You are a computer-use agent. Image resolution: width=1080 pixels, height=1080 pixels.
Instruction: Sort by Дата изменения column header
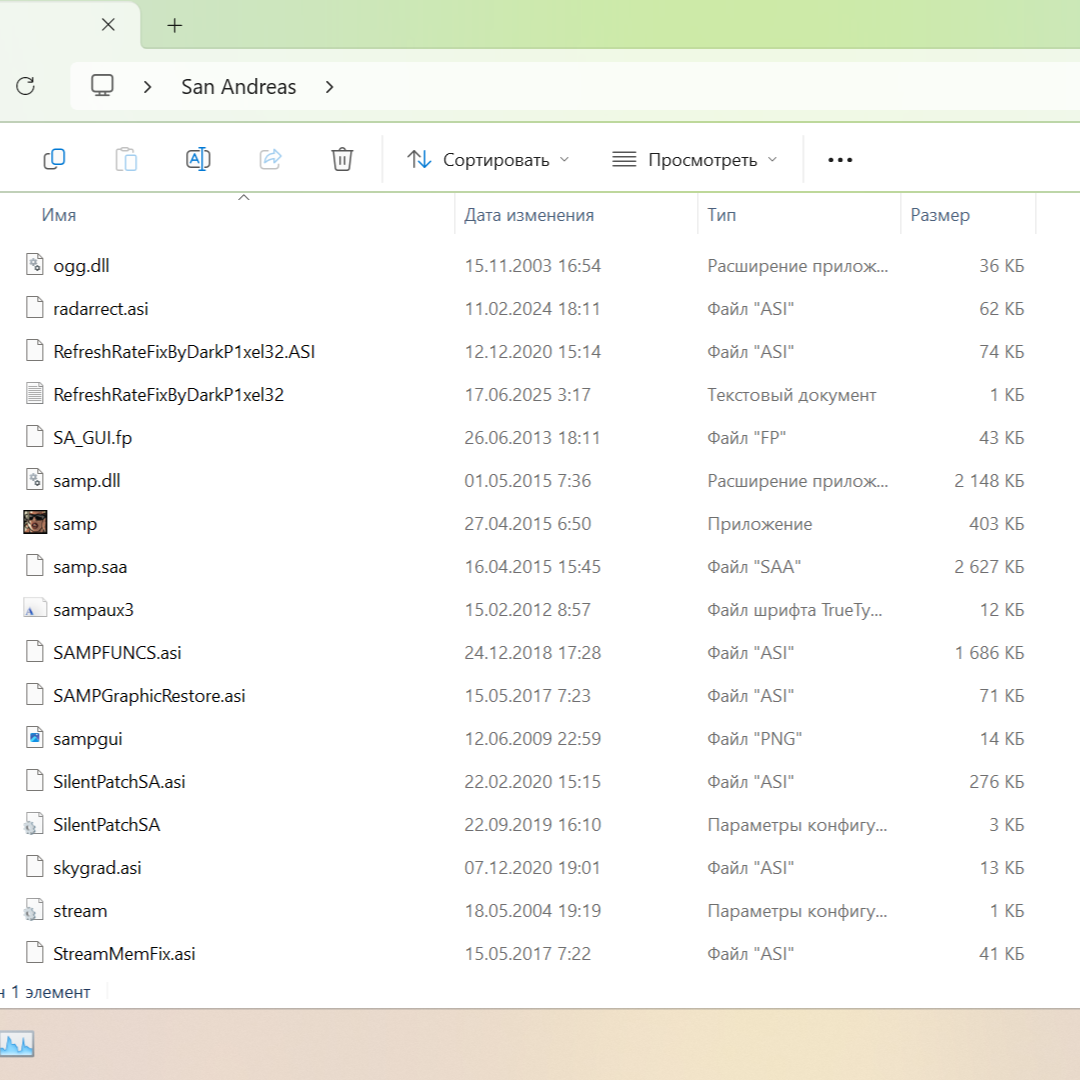529,215
